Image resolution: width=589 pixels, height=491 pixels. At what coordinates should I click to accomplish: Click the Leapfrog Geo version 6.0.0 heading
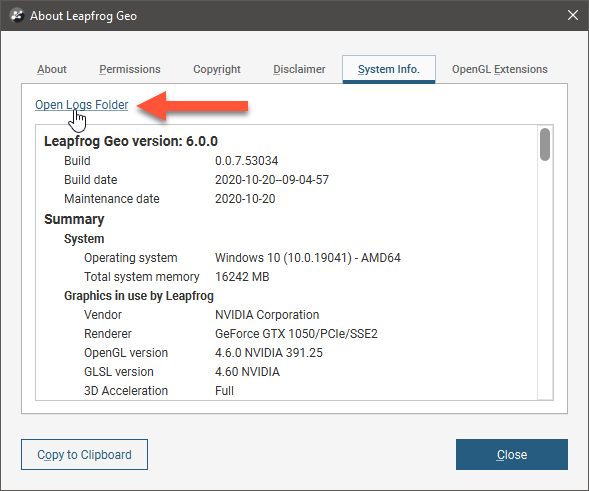[131, 141]
